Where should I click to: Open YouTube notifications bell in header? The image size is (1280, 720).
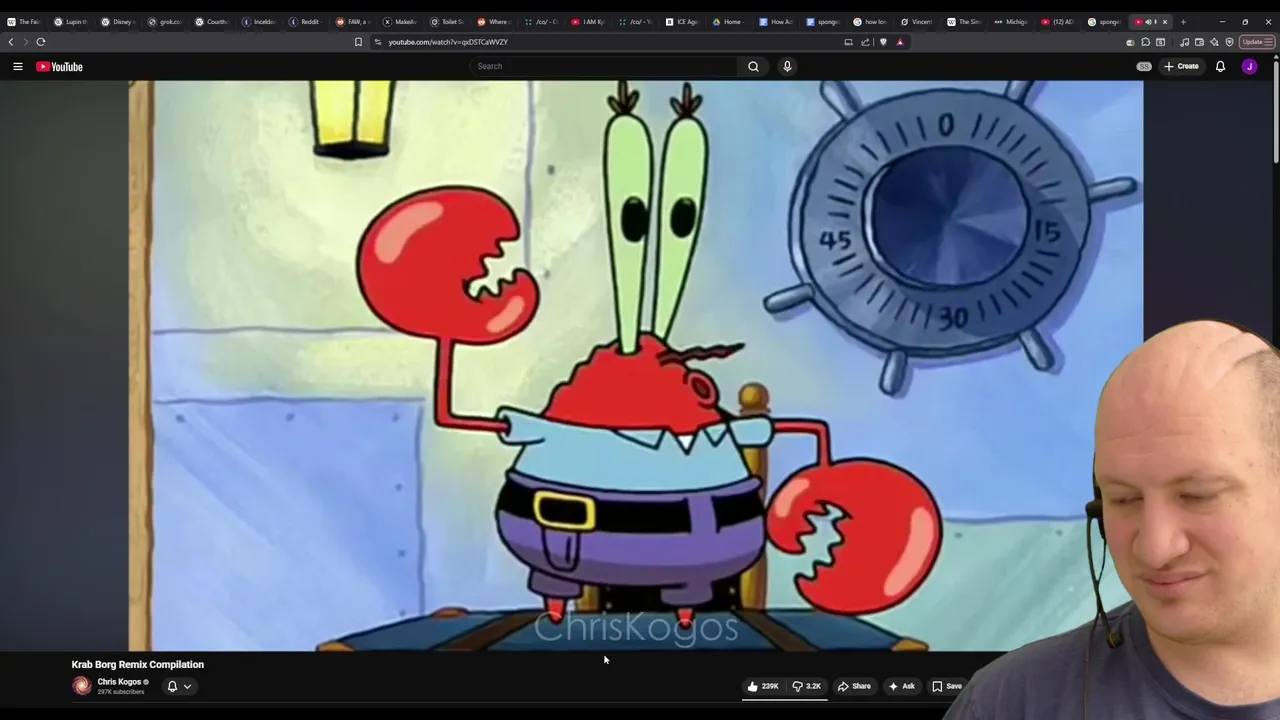(1220, 66)
